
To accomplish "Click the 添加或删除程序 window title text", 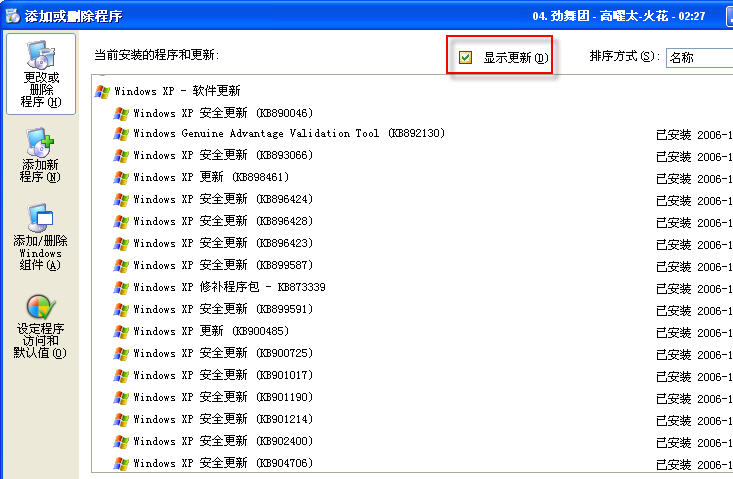I will coord(73,16).
